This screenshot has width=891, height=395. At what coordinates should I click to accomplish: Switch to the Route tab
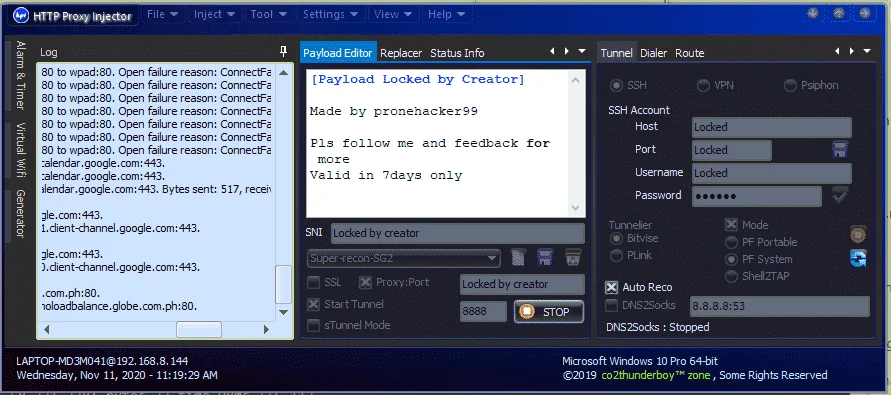click(x=689, y=53)
